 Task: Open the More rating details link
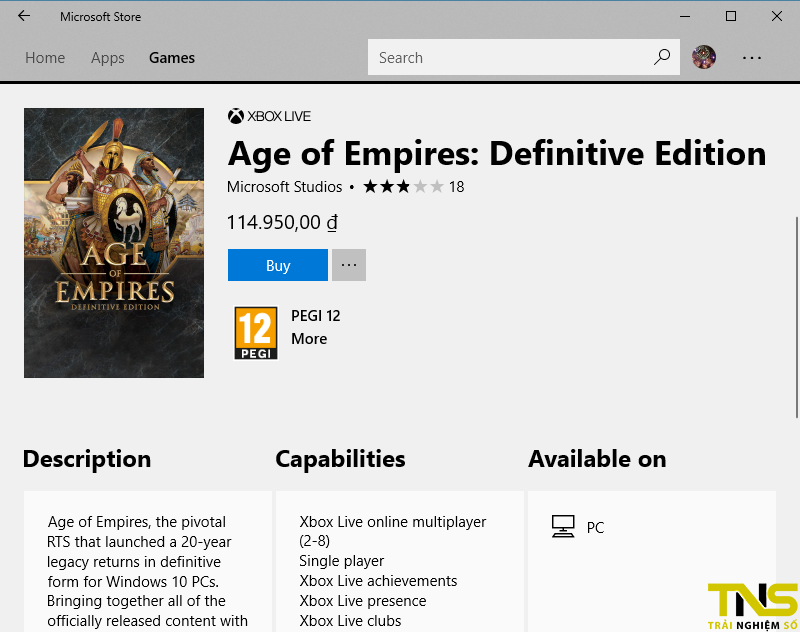309,339
